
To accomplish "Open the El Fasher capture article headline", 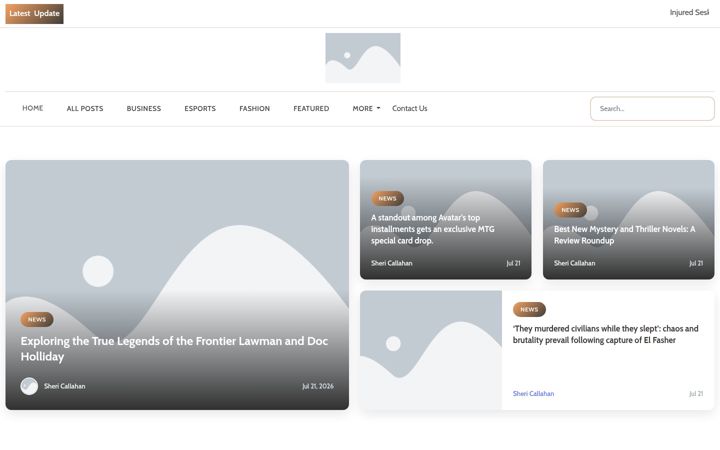I will (x=605, y=334).
